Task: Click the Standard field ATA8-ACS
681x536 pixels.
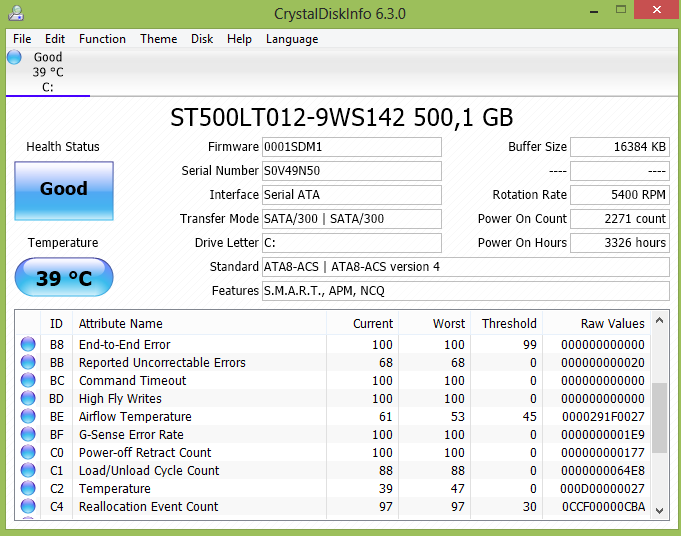Action: pyautogui.click(x=466, y=266)
